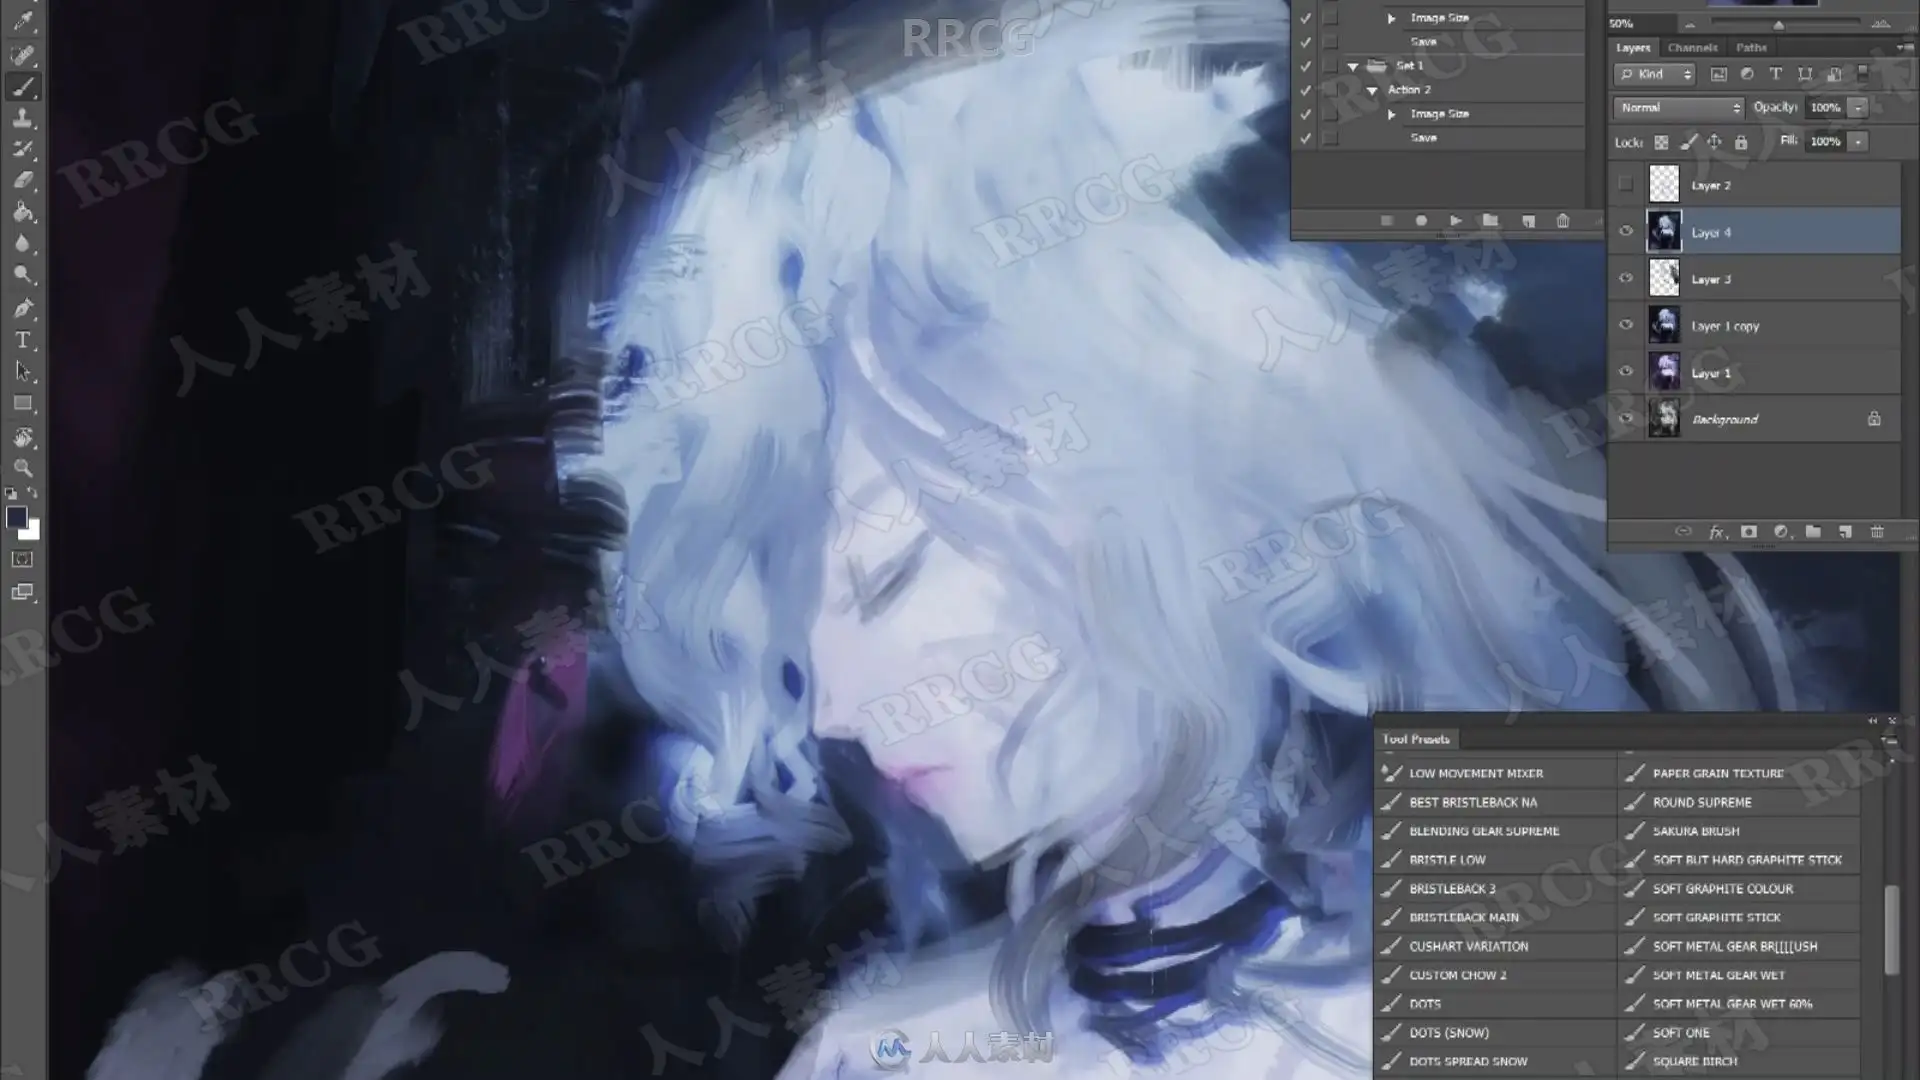This screenshot has width=1920, height=1080.
Task: Hide Layer 1 copy
Action: [1626, 325]
